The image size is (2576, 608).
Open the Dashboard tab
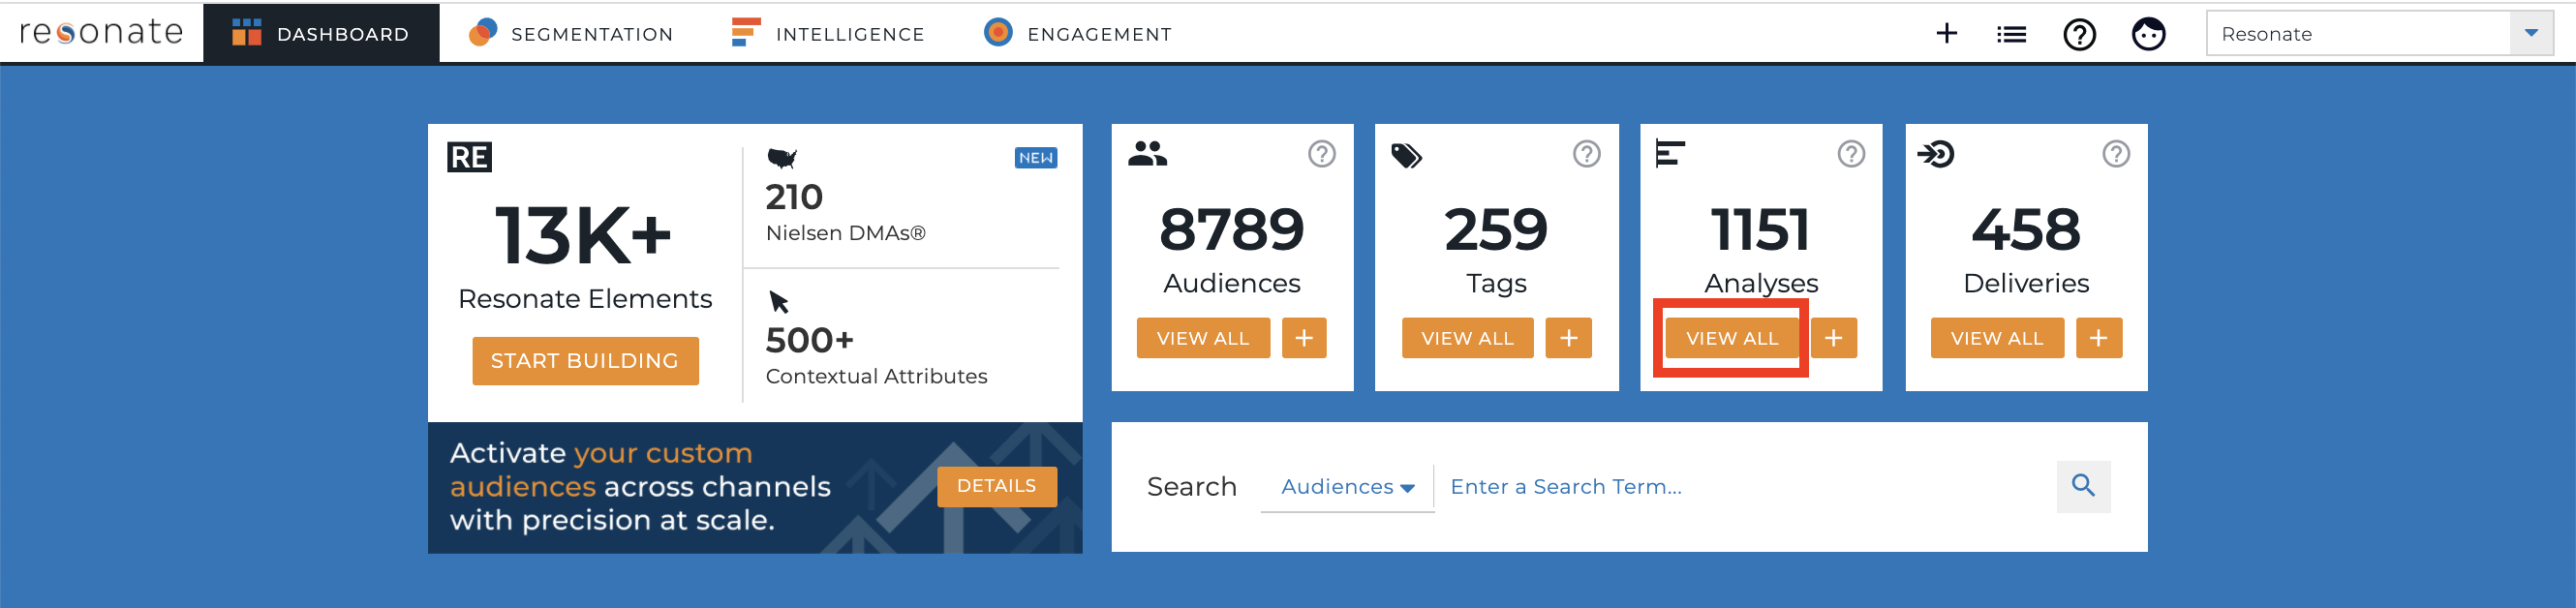coord(321,34)
